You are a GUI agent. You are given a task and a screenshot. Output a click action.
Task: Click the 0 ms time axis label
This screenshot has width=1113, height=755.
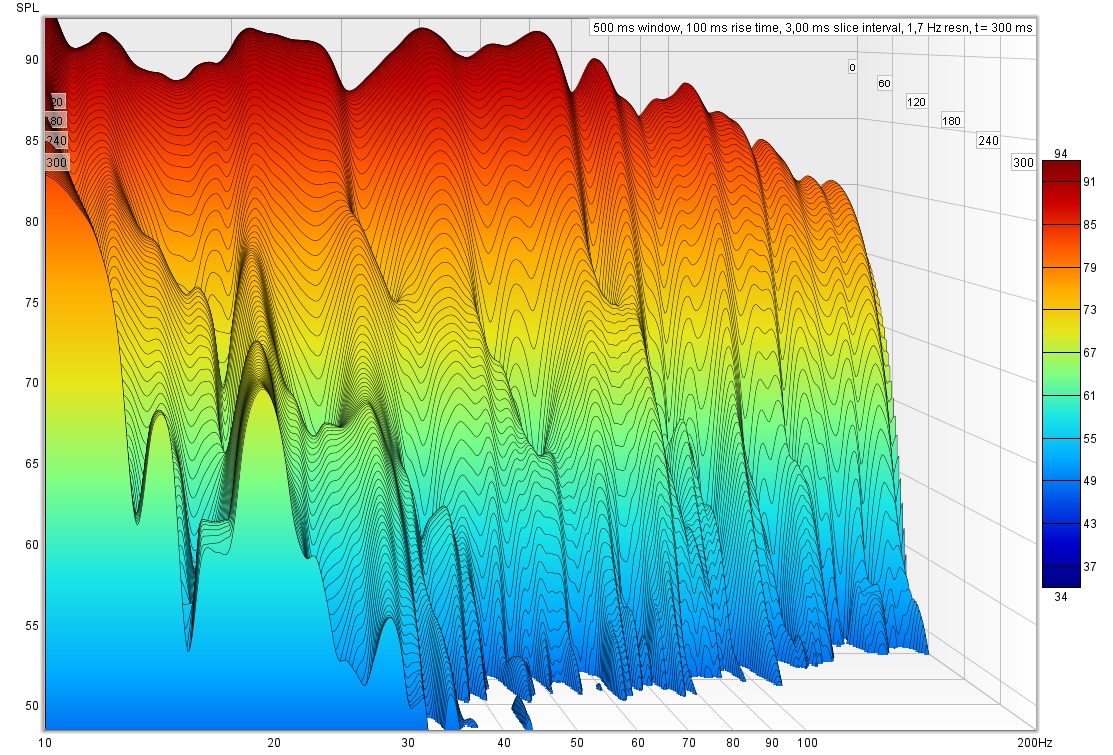point(852,67)
